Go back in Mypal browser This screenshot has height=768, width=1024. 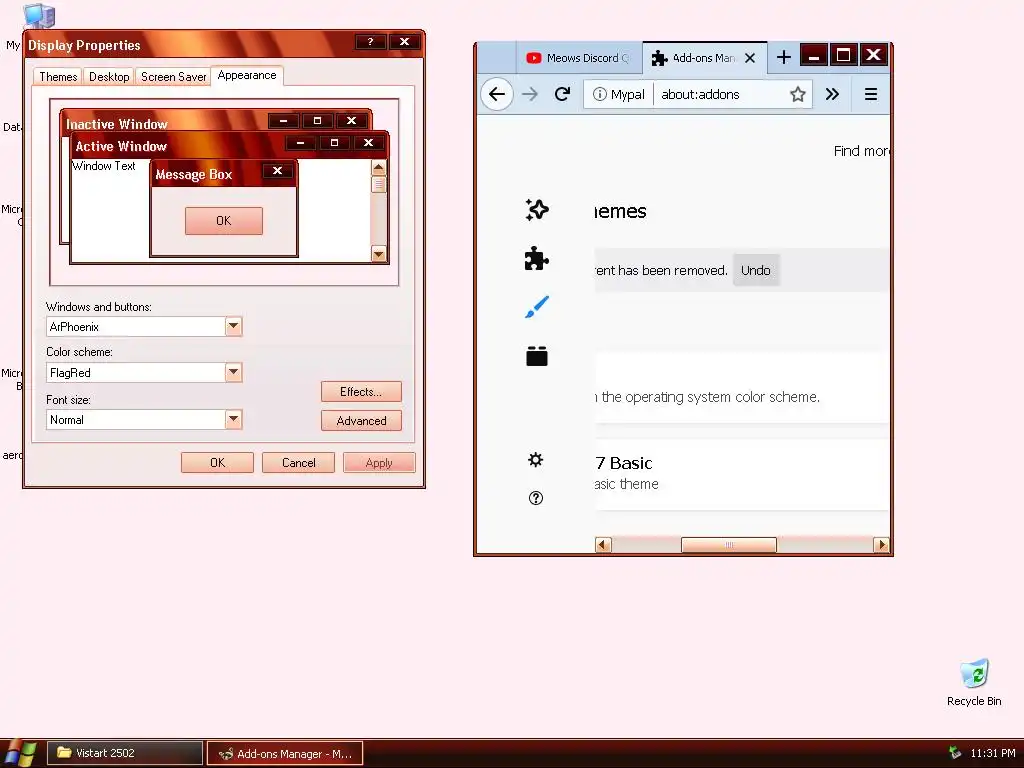click(497, 94)
